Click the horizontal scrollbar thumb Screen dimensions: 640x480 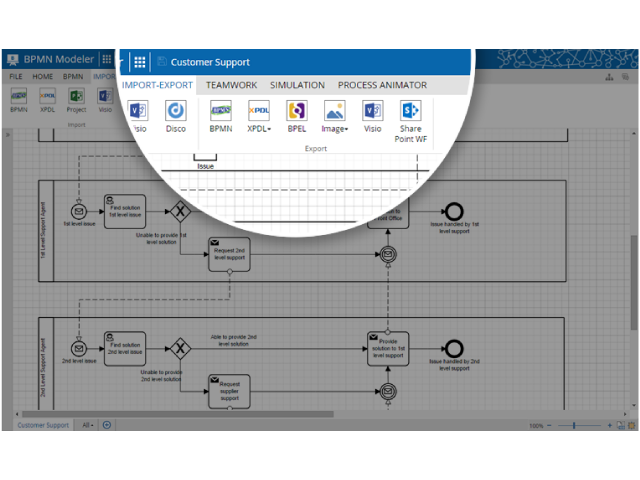coord(178,414)
